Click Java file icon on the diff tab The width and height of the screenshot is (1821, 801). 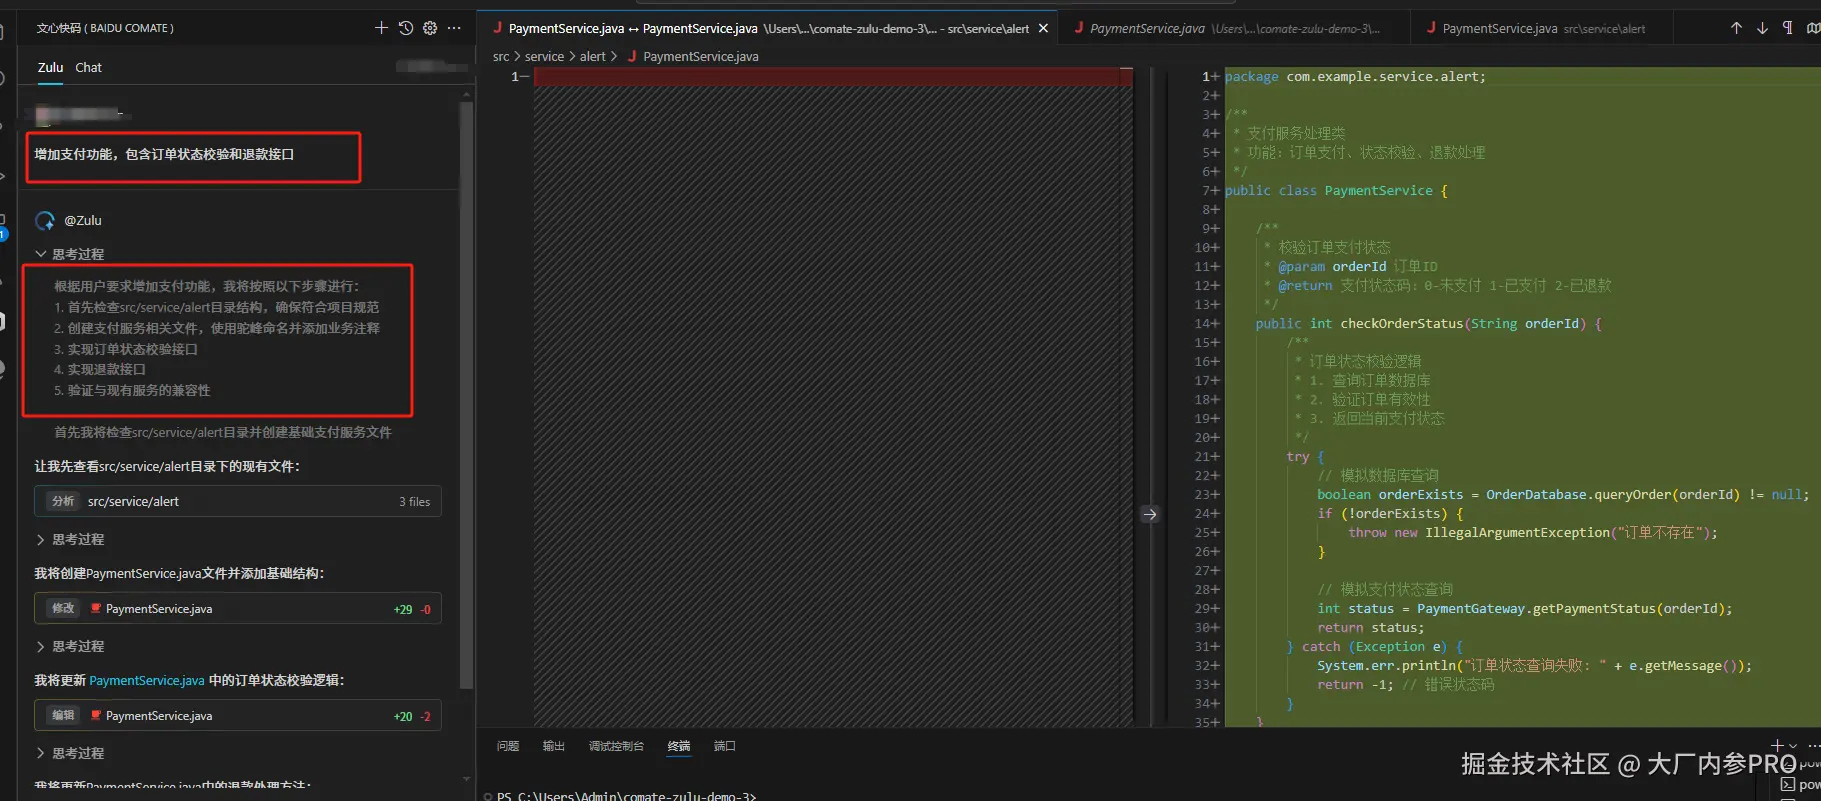click(x=496, y=28)
